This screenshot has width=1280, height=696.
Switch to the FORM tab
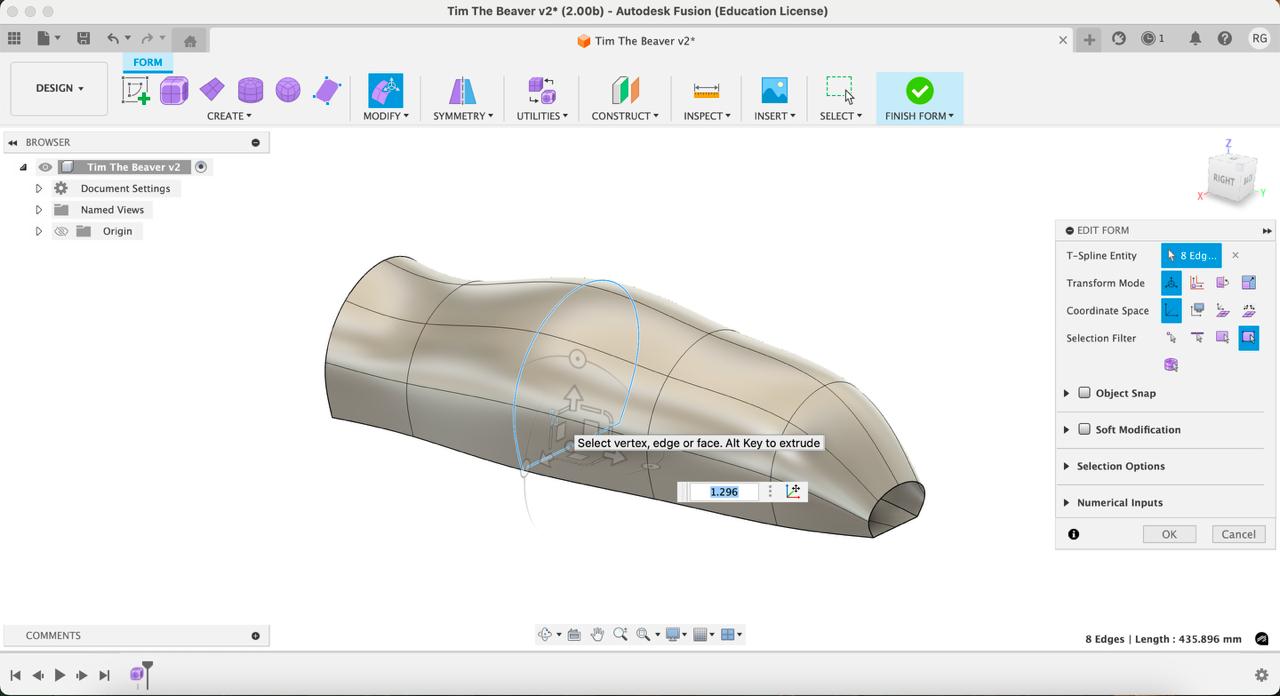pyautogui.click(x=147, y=62)
